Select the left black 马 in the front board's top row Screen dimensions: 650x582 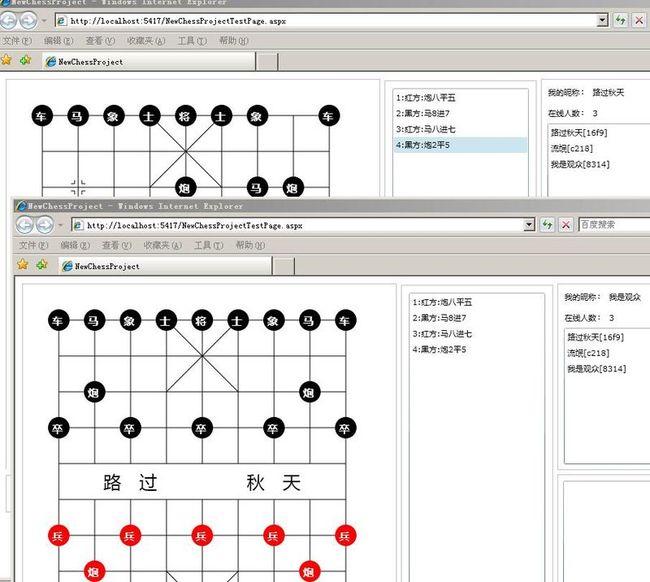(94, 320)
